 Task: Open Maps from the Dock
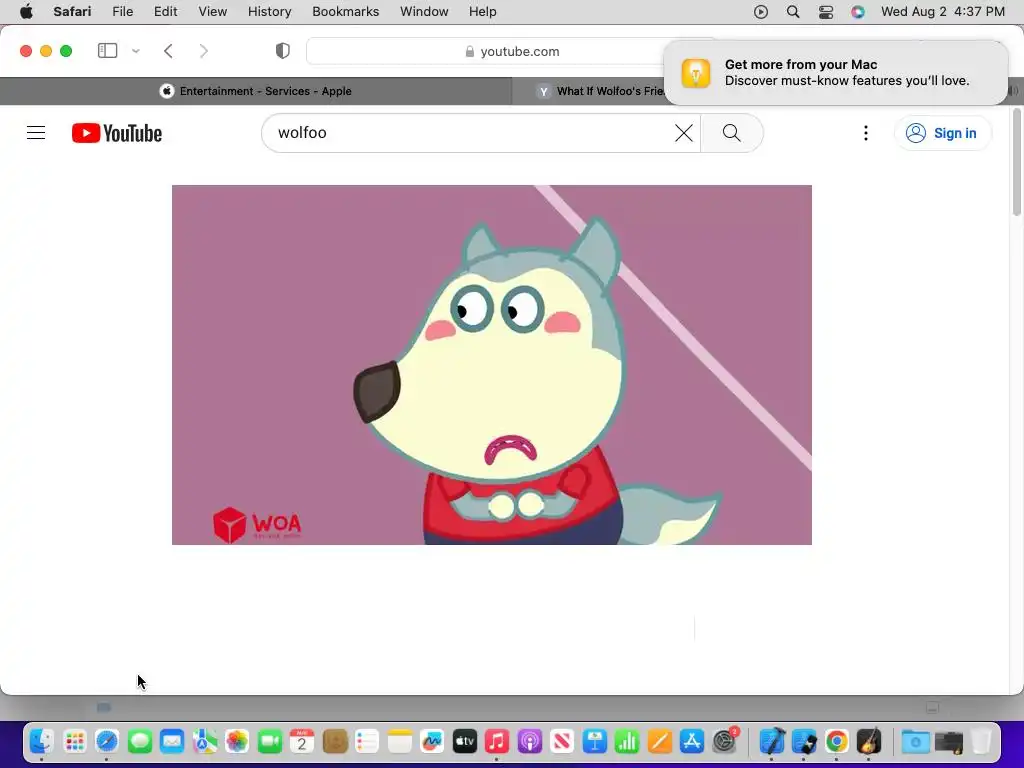204,742
